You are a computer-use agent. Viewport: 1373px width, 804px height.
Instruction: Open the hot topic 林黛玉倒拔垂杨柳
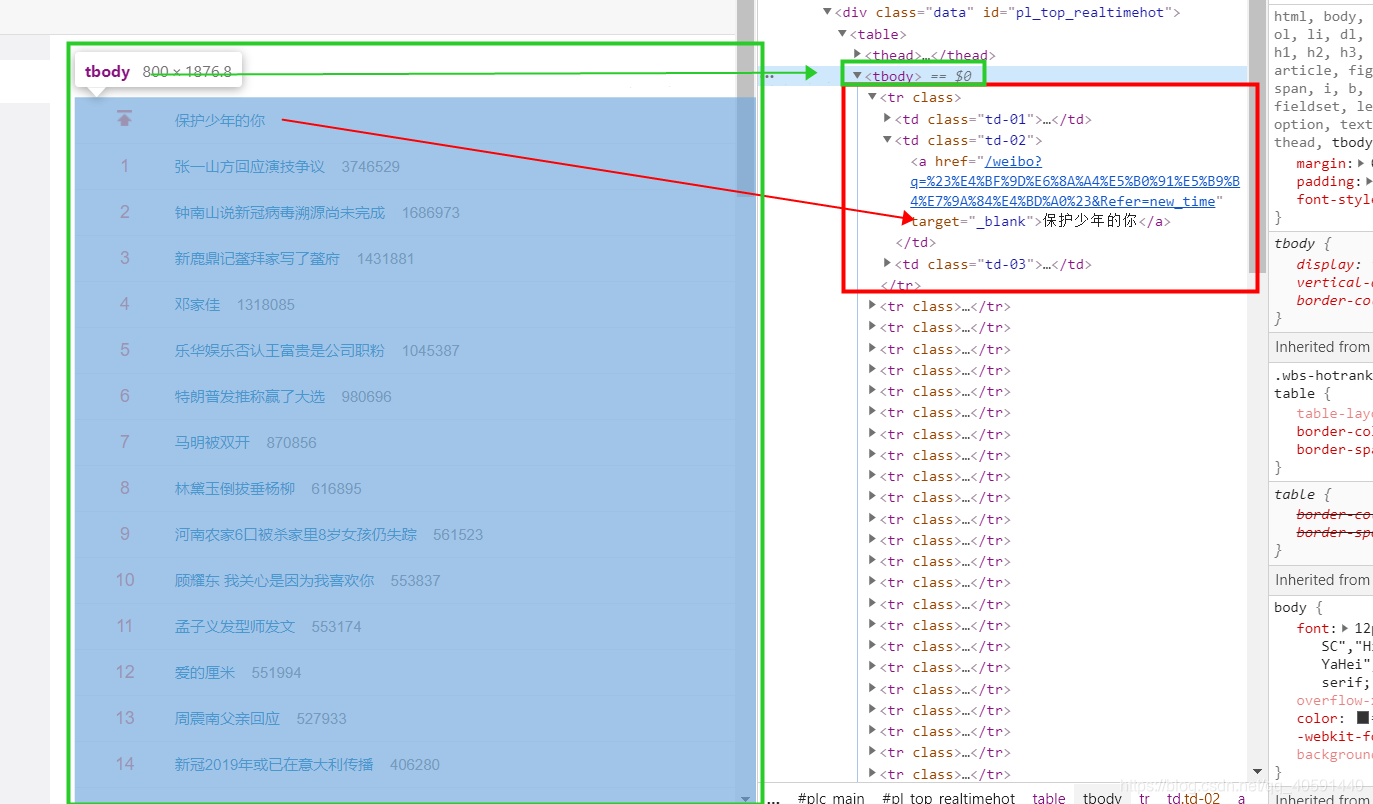235,488
